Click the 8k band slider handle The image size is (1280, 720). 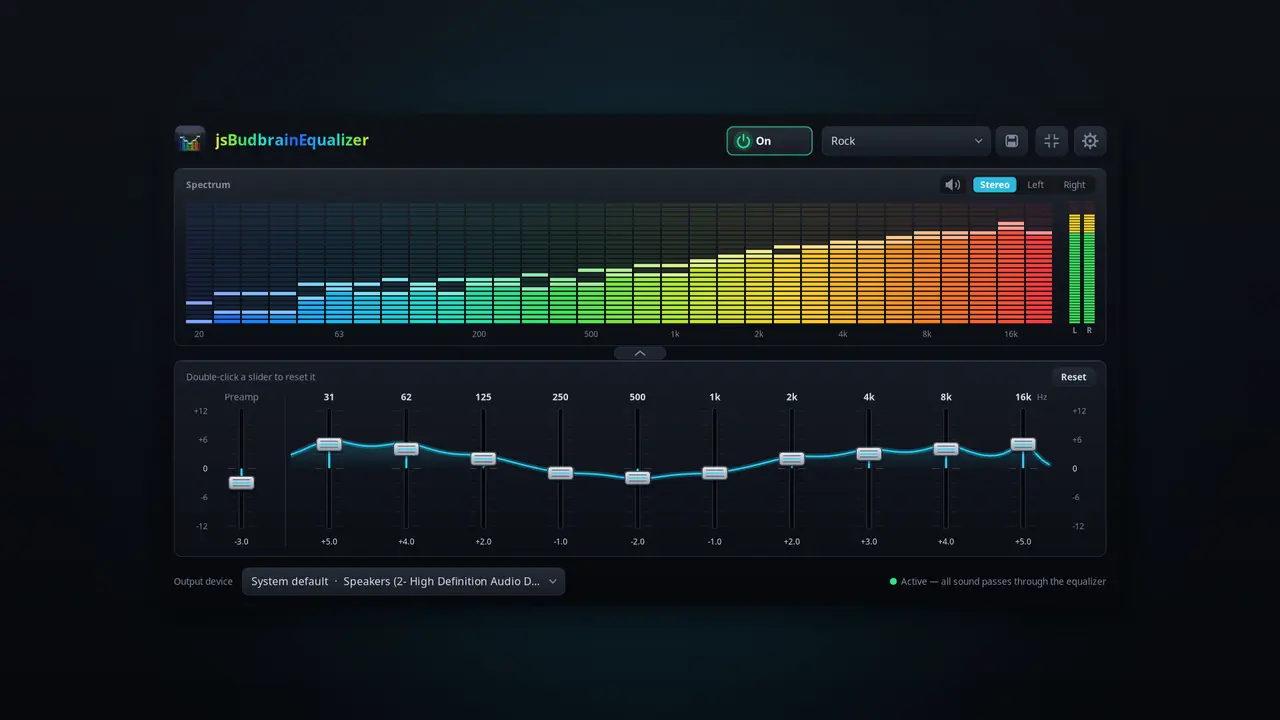click(946, 449)
